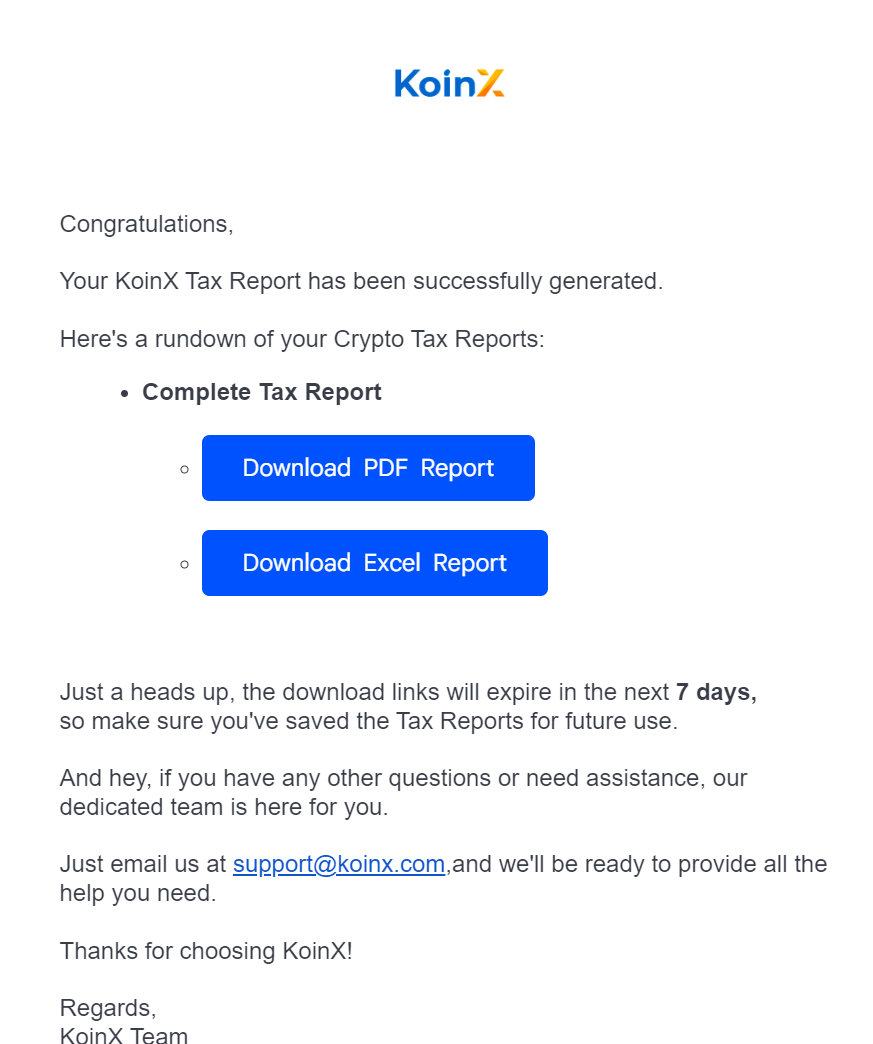
Task: Open the support@koinx.com email link
Action: point(339,864)
